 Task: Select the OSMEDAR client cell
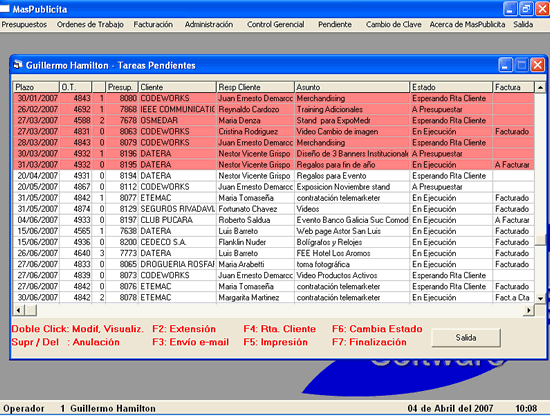pos(177,120)
